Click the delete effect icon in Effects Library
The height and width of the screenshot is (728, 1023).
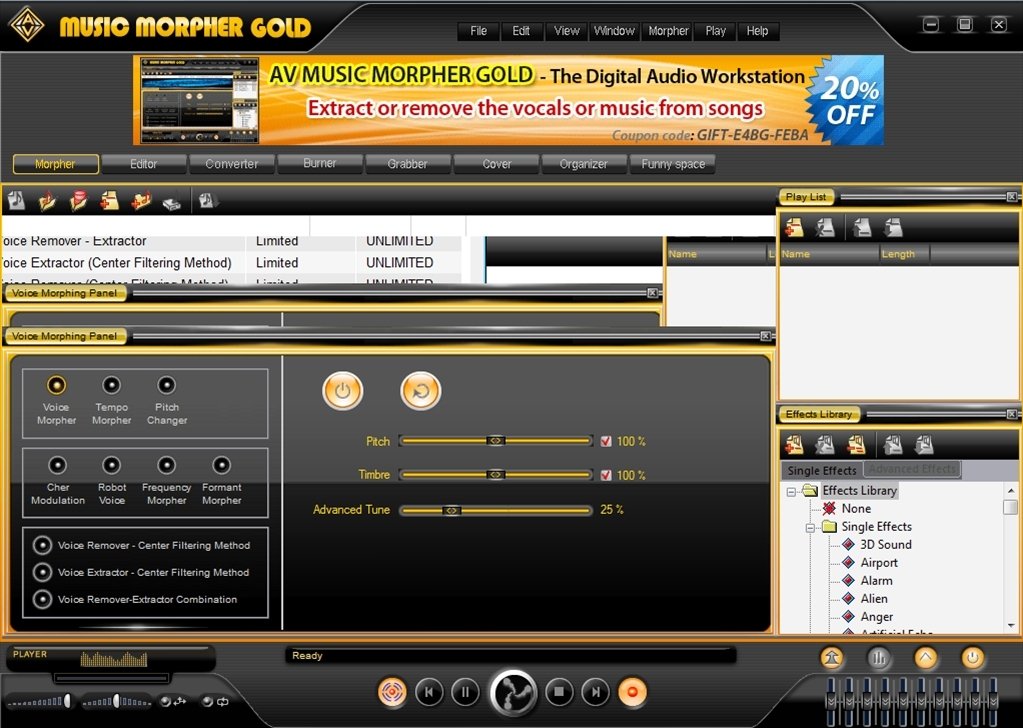point(825,445)
